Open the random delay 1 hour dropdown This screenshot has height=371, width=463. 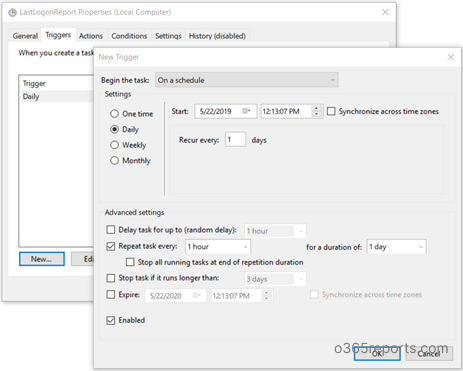[x=275, y=231]
